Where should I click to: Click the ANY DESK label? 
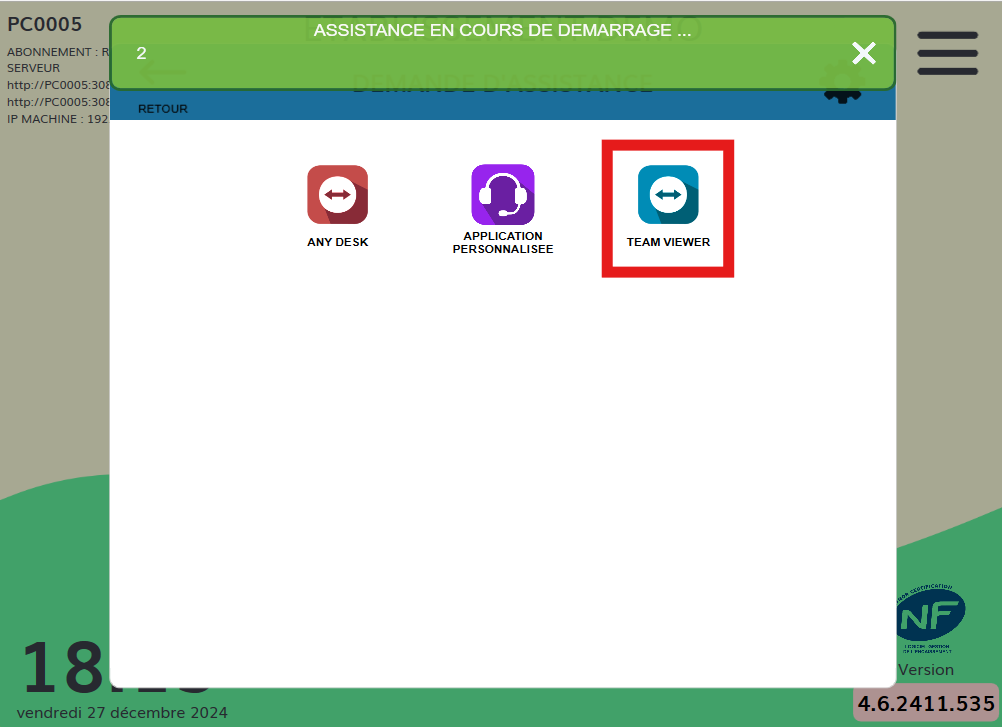pos(337,242)
